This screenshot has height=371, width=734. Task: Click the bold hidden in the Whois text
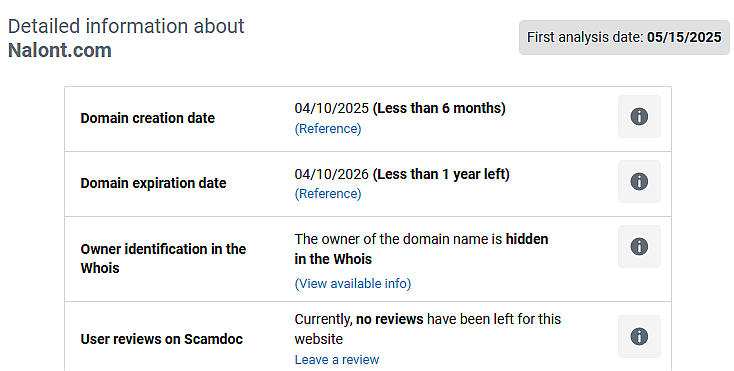click(421, 249)
